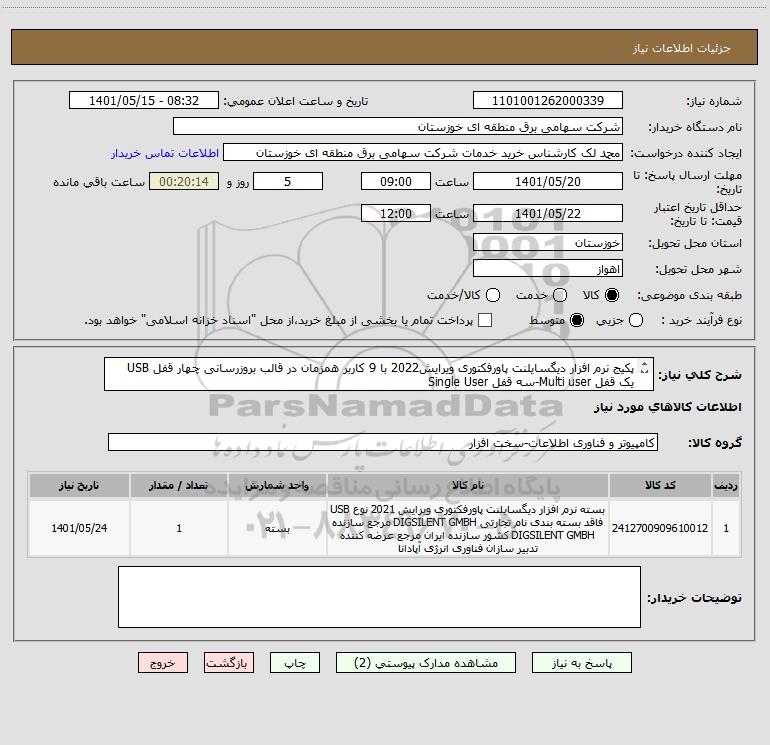Open مشاهده مدارک پیوستی (2) button
The width and height of the screenshot is (770, 745).
click(426, 663)
